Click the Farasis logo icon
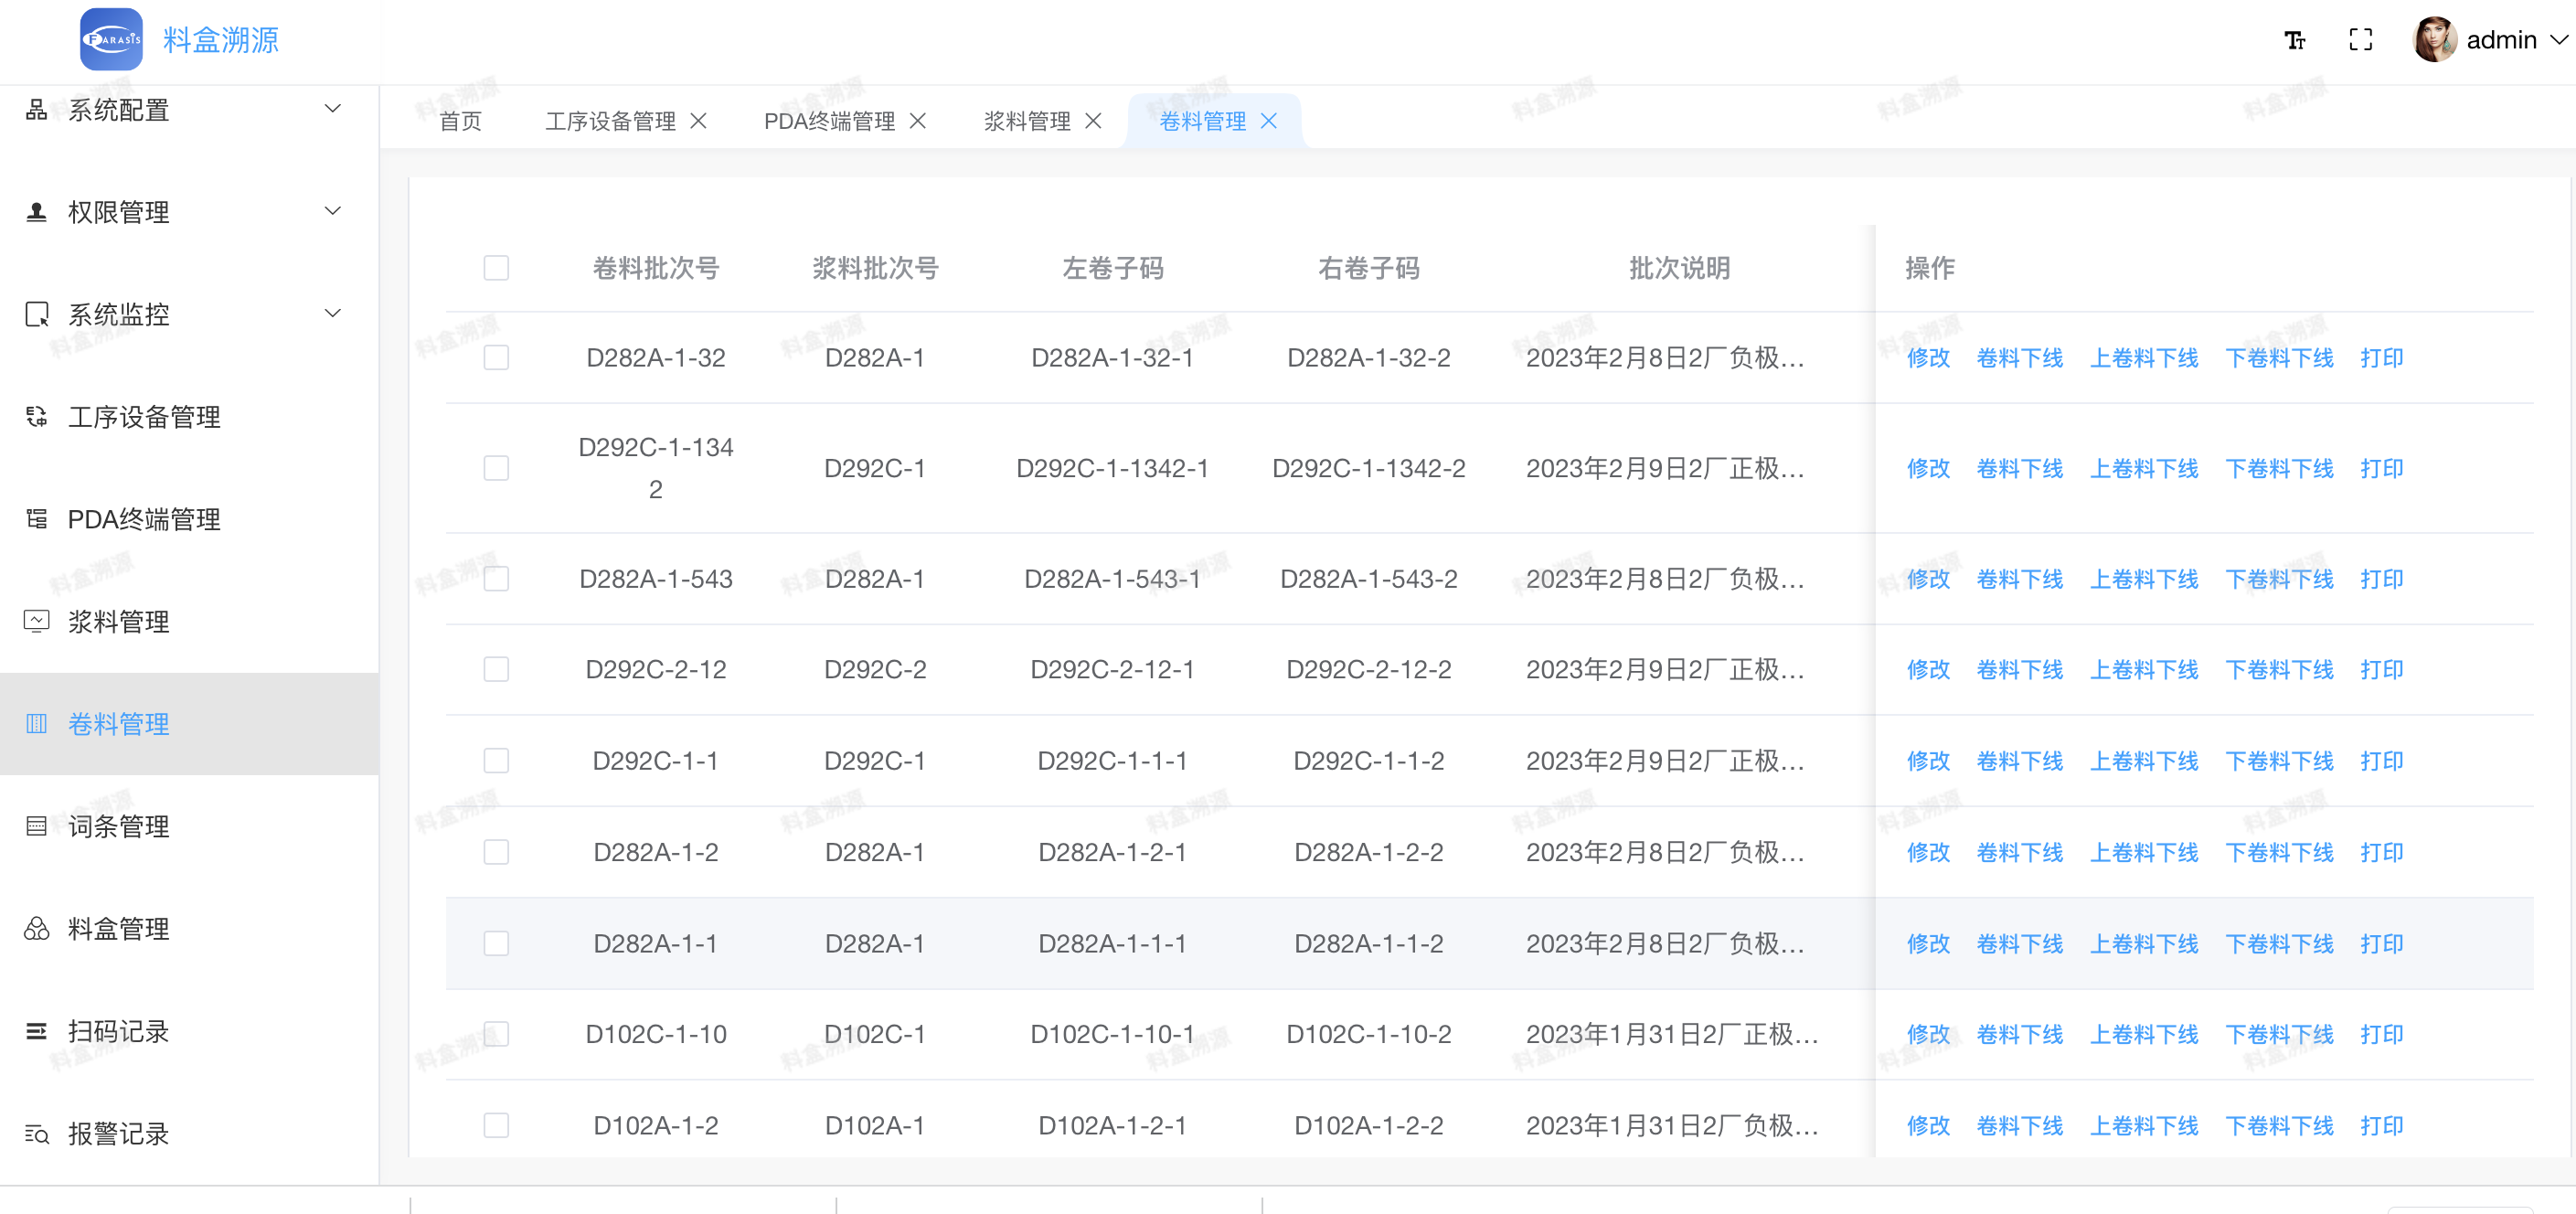This screenshot has width=2576, height=1214. [111, 40]
